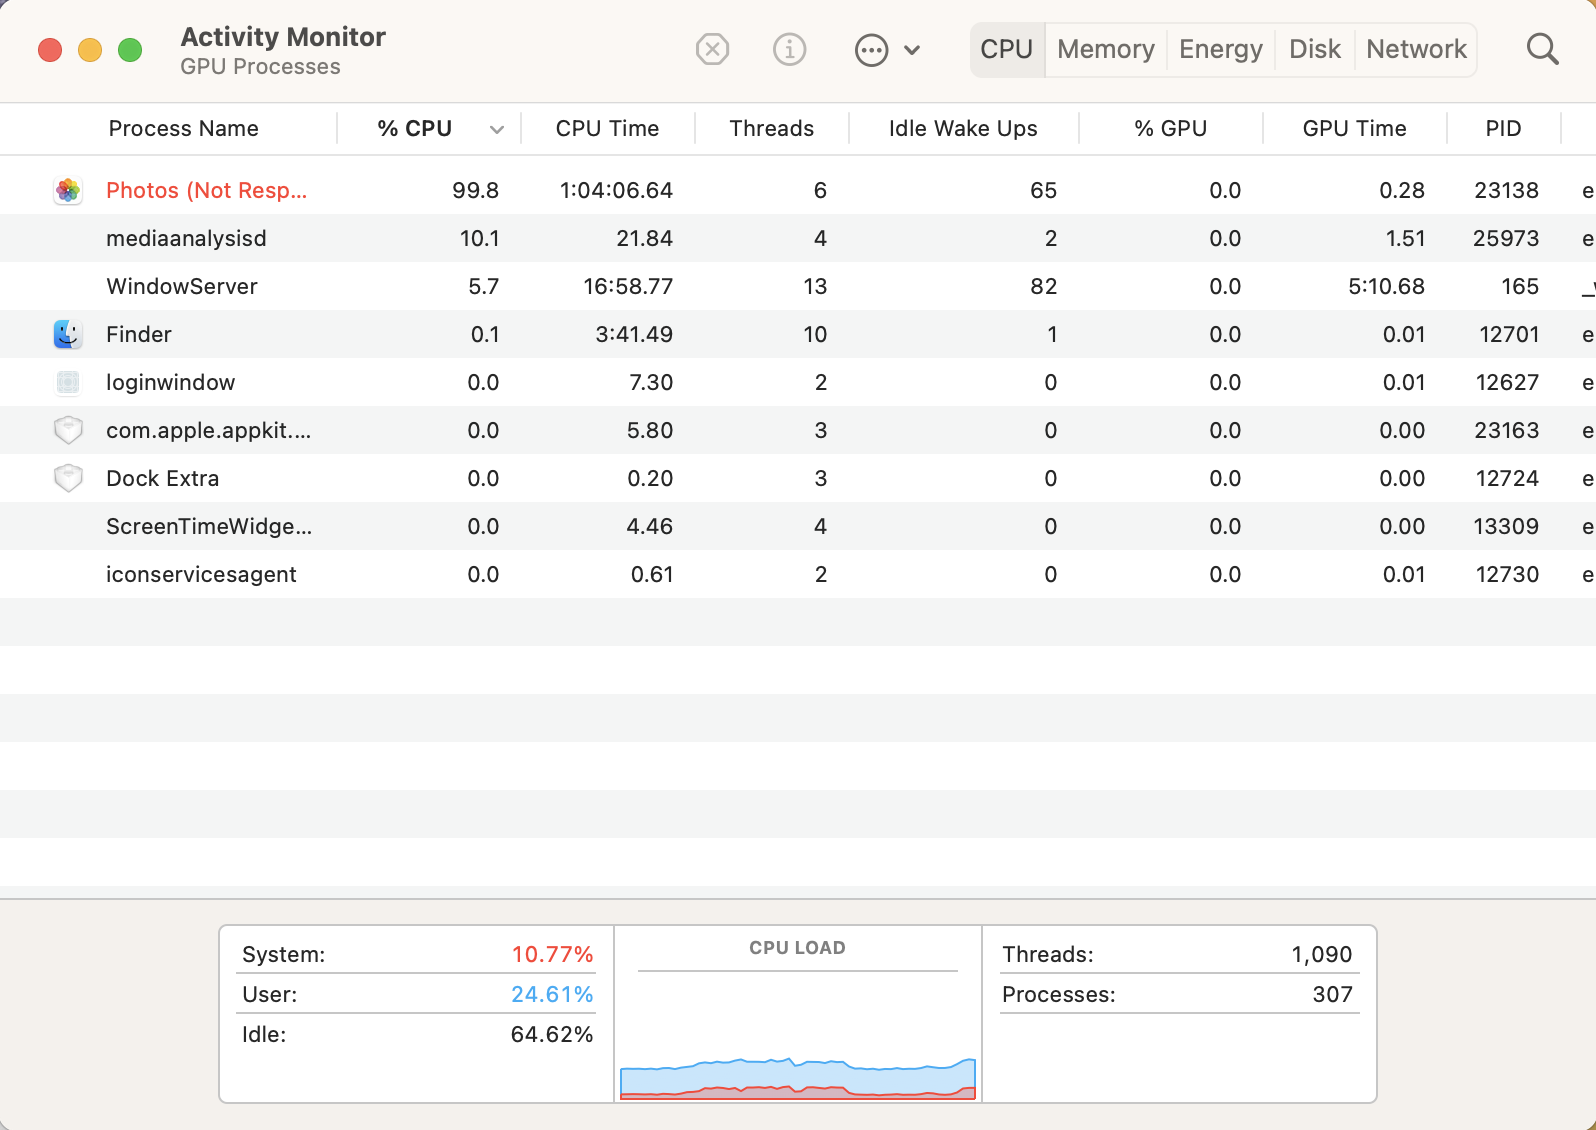Click the Finder icon in the list
1596x1130 pixels.
coord(67,334)
